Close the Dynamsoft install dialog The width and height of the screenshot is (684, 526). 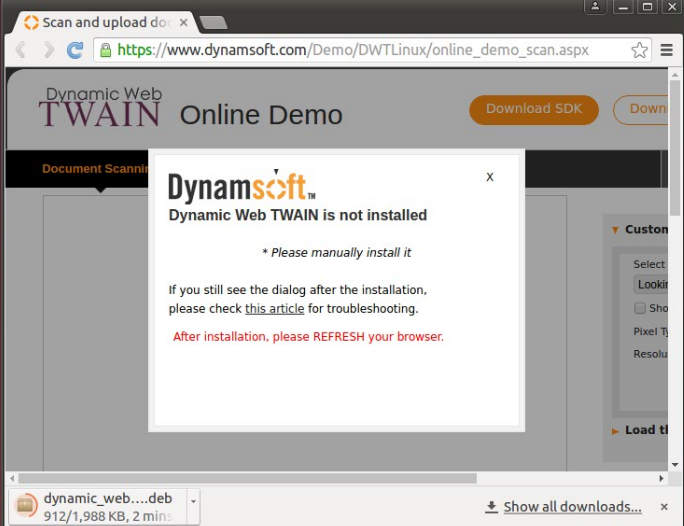[490, 177]
